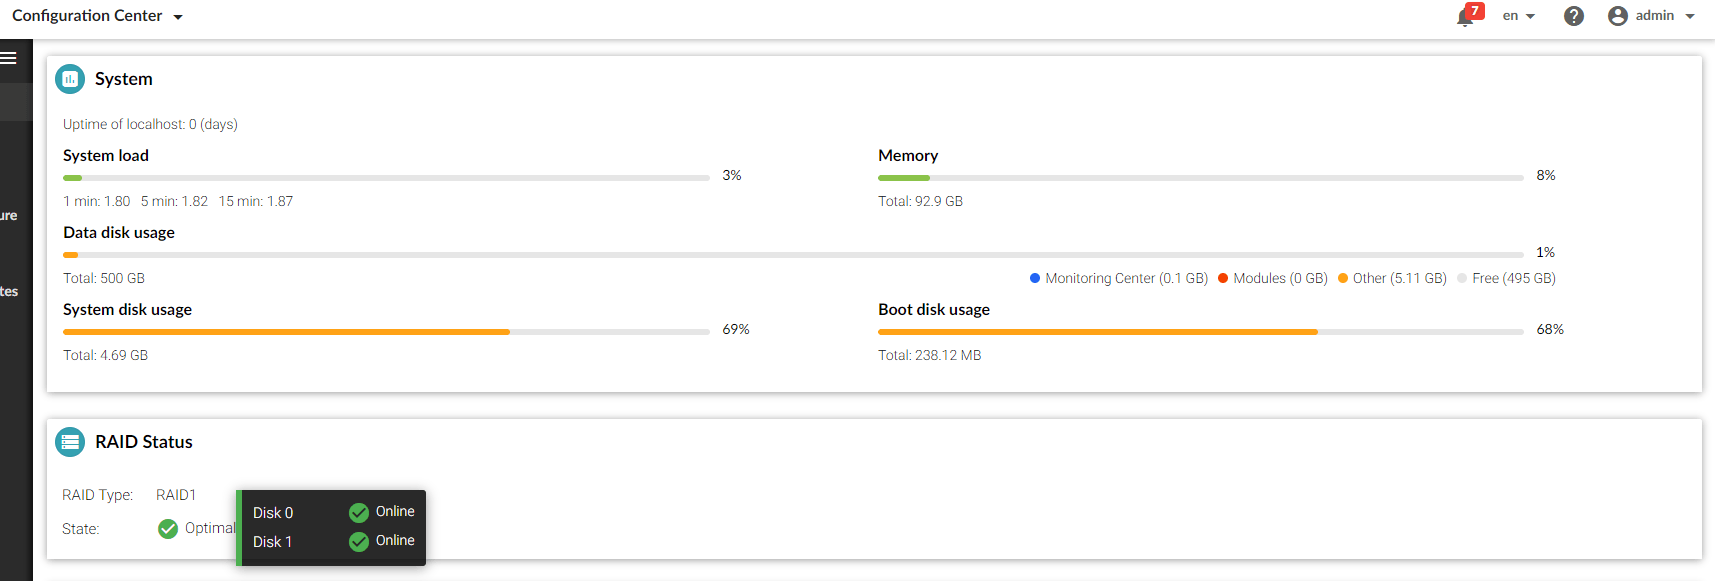
Task: Click the Disk 1 Online checkmark
Action: (x=359, y=541)
